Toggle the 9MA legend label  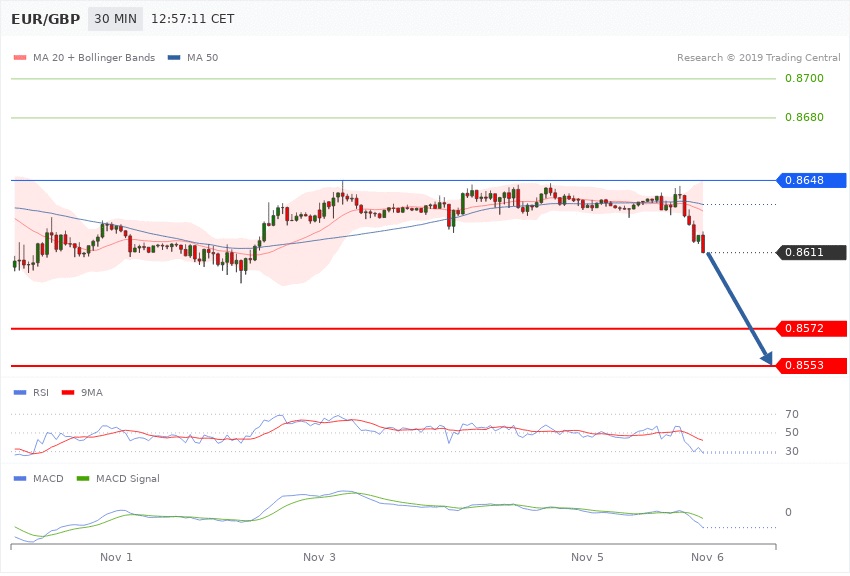(x=91, y=393)
